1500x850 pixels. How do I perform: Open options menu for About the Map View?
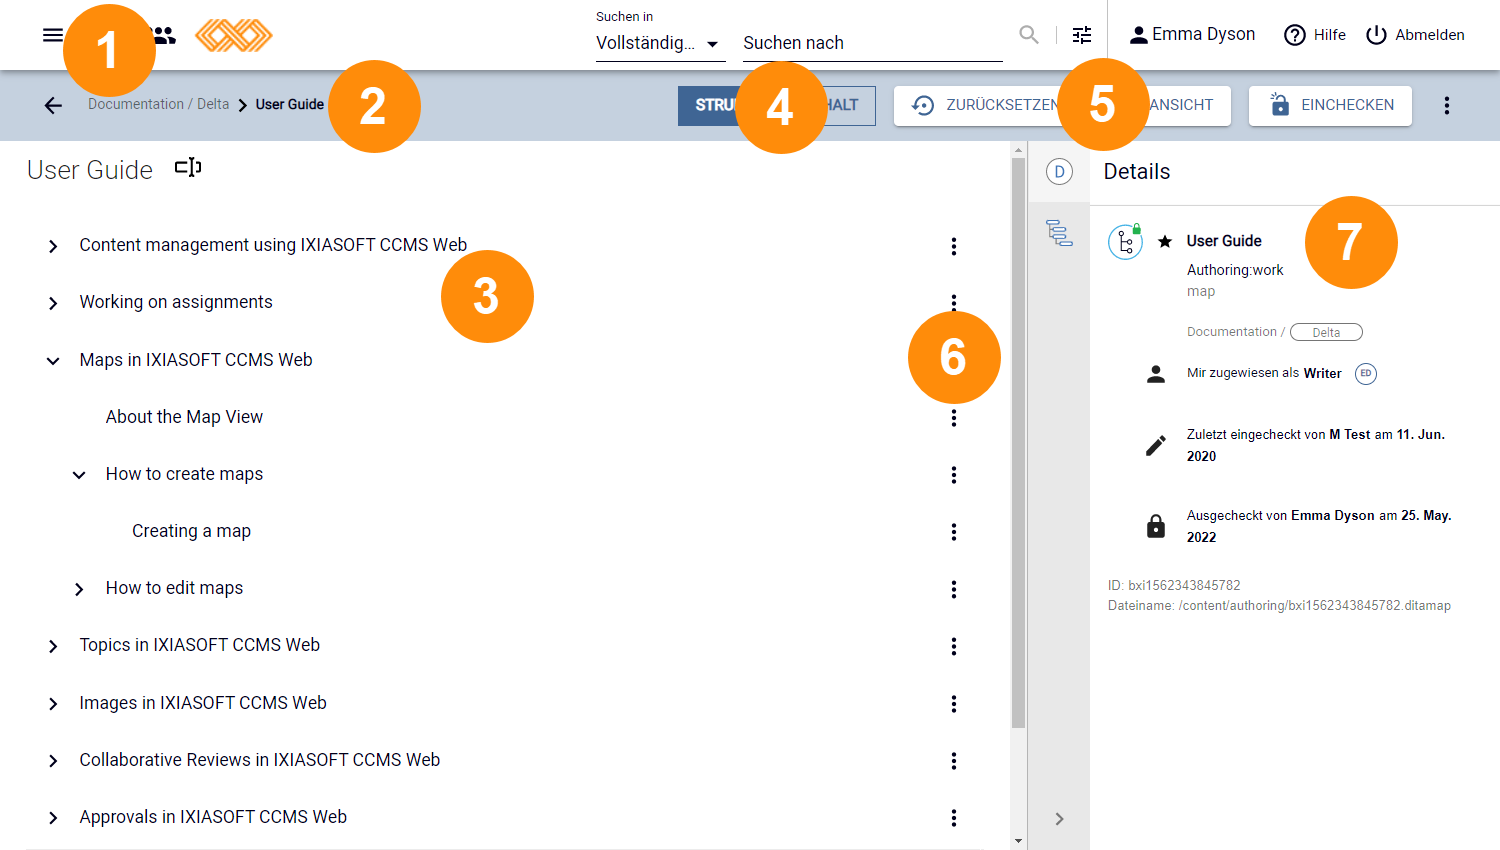click(954, 418)
